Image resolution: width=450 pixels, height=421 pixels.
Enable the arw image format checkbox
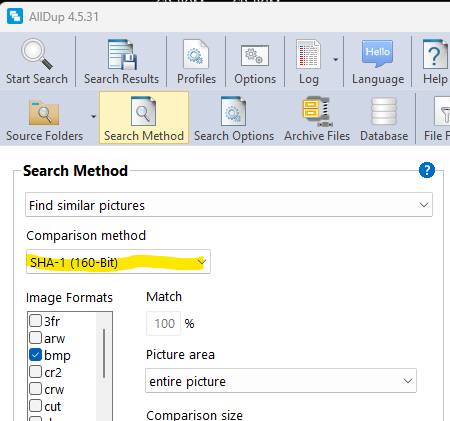click(x=35, y=338)
